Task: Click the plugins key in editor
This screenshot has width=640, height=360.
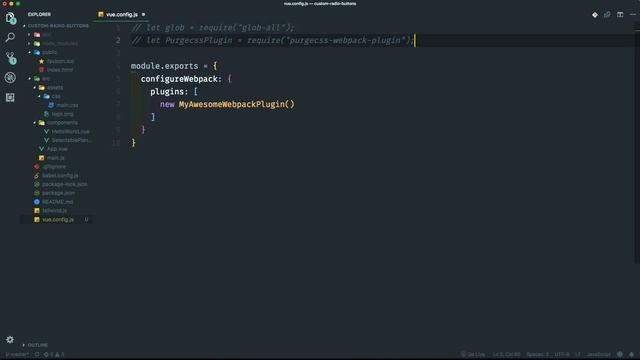Action: (167, 92)
